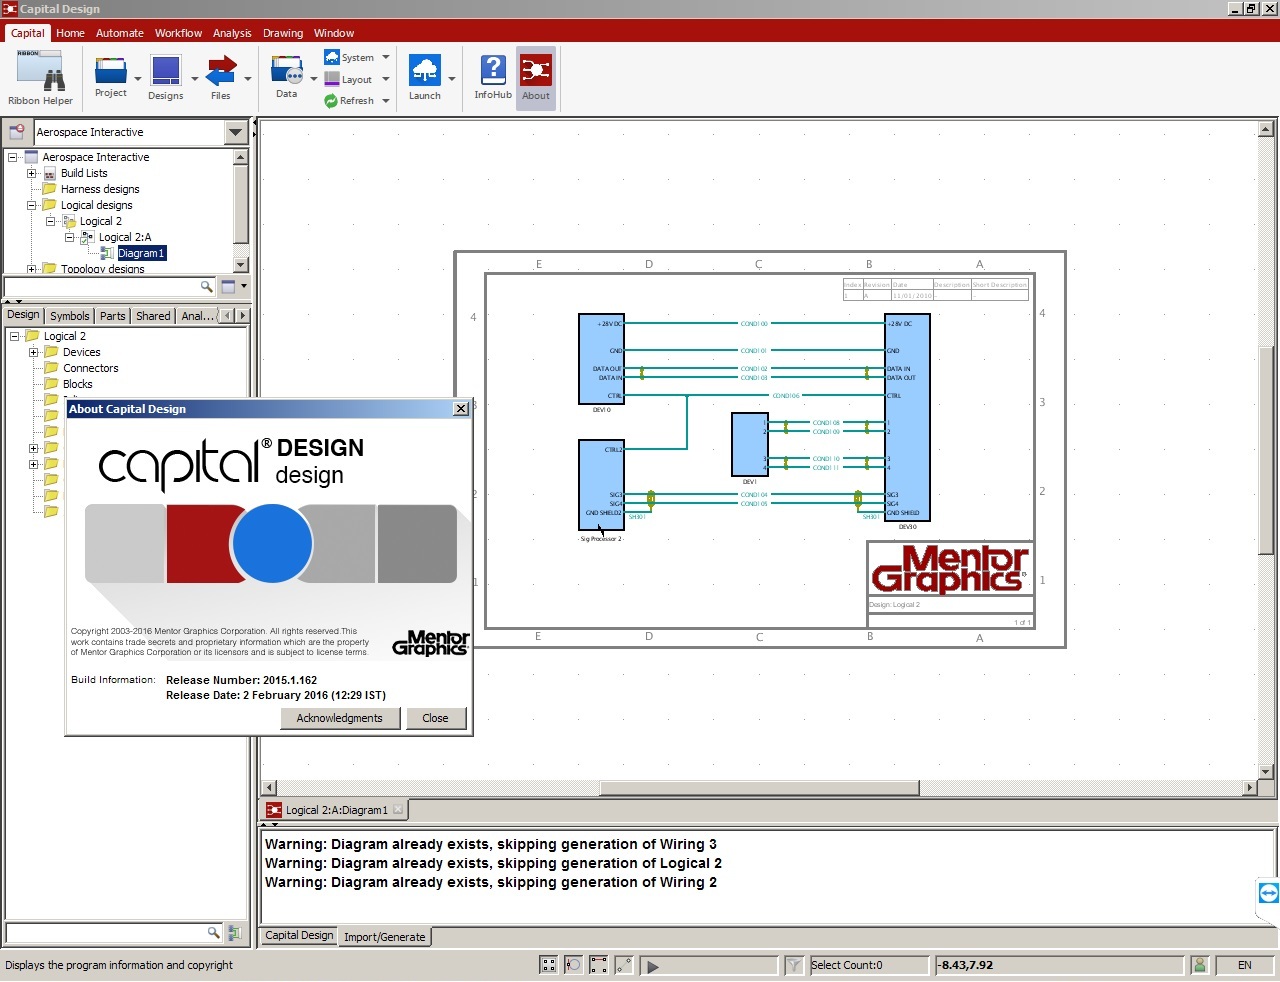Screen dimensions: 1280x982
Task: Open the Launch dropdown arrow
Action: 452,79
